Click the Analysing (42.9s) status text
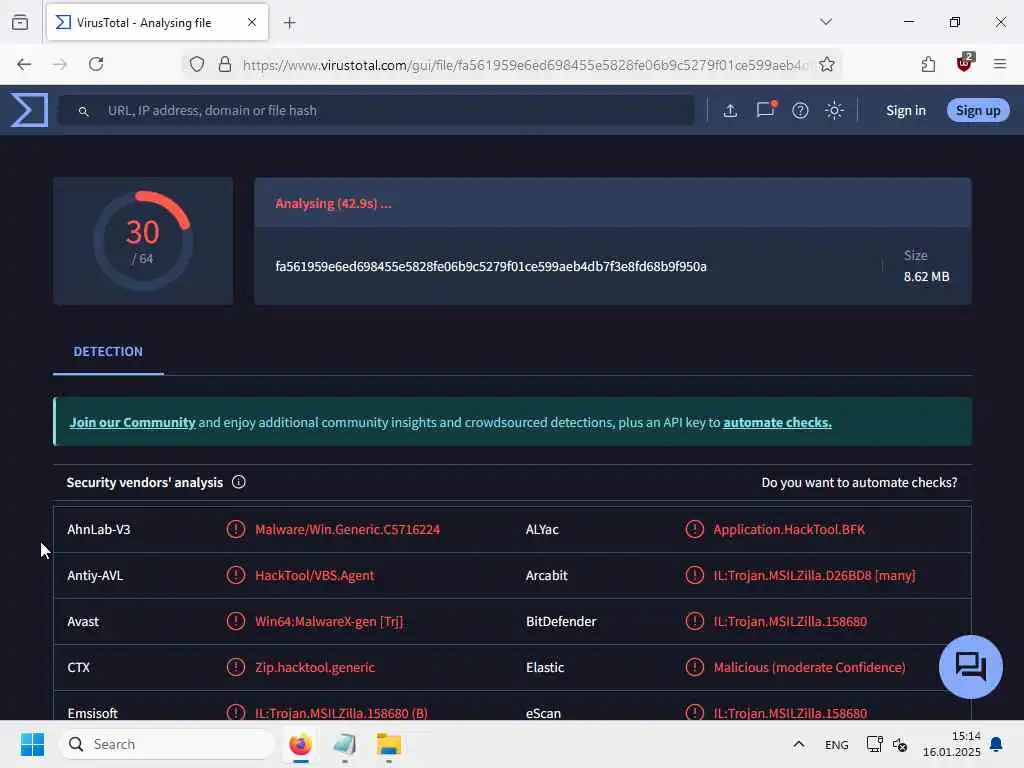The height and width of the screenshot is (768, 1024). click(x=333, y=204)
